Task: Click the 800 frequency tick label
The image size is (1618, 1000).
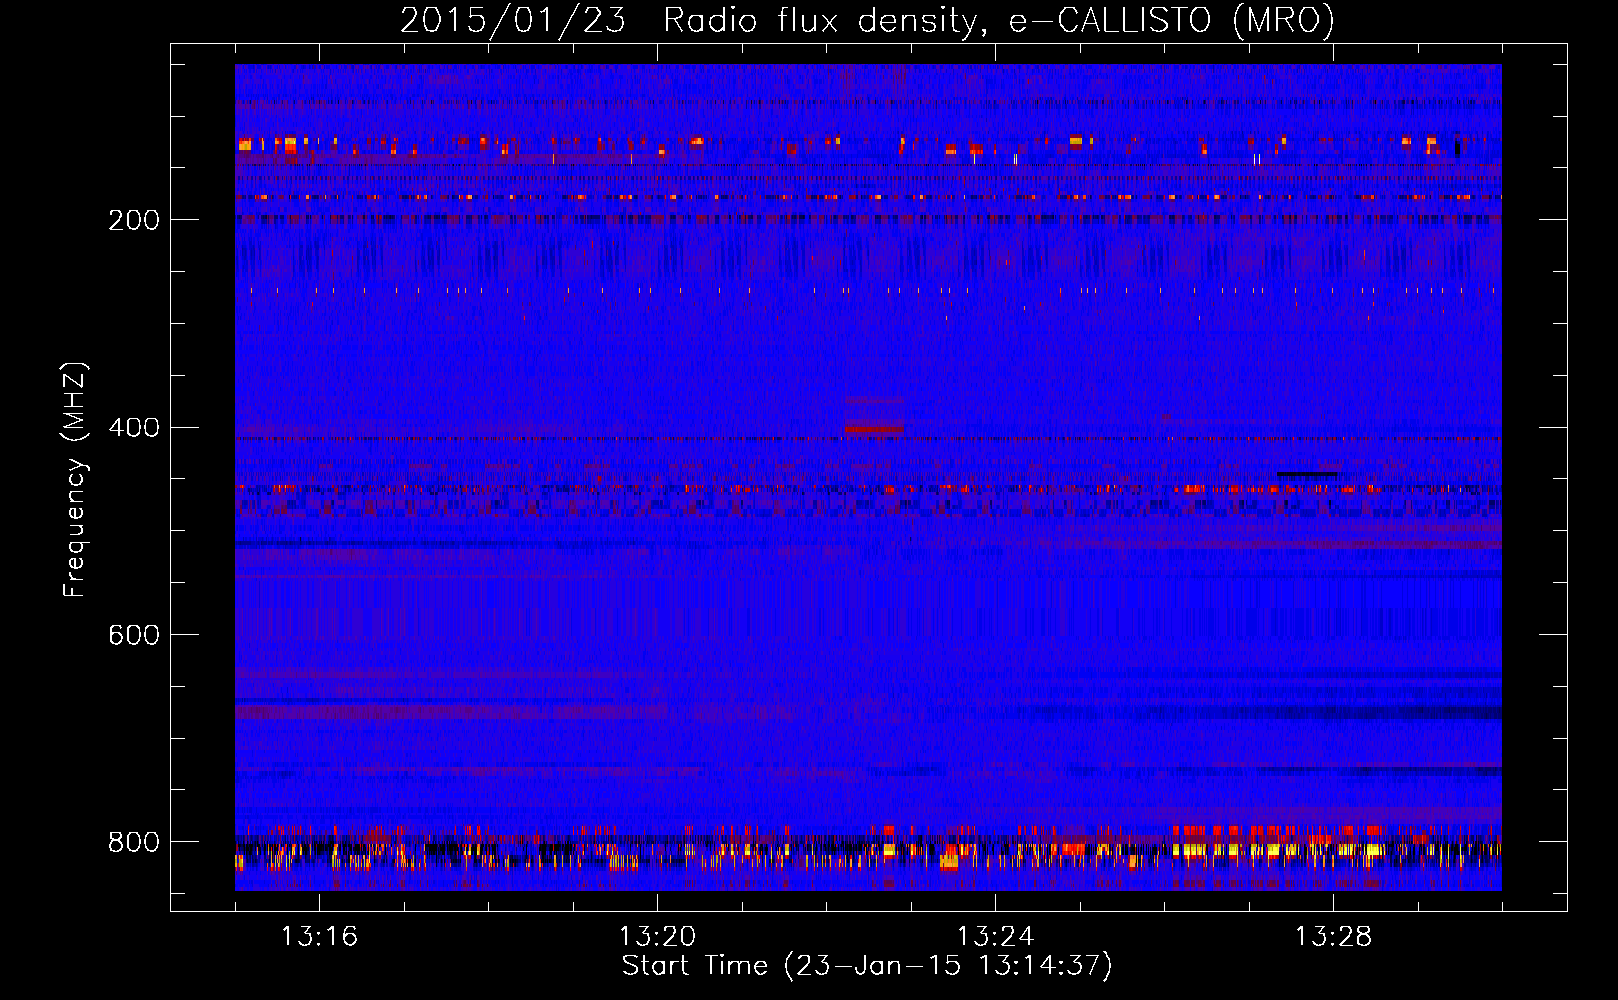Action: 133,843
